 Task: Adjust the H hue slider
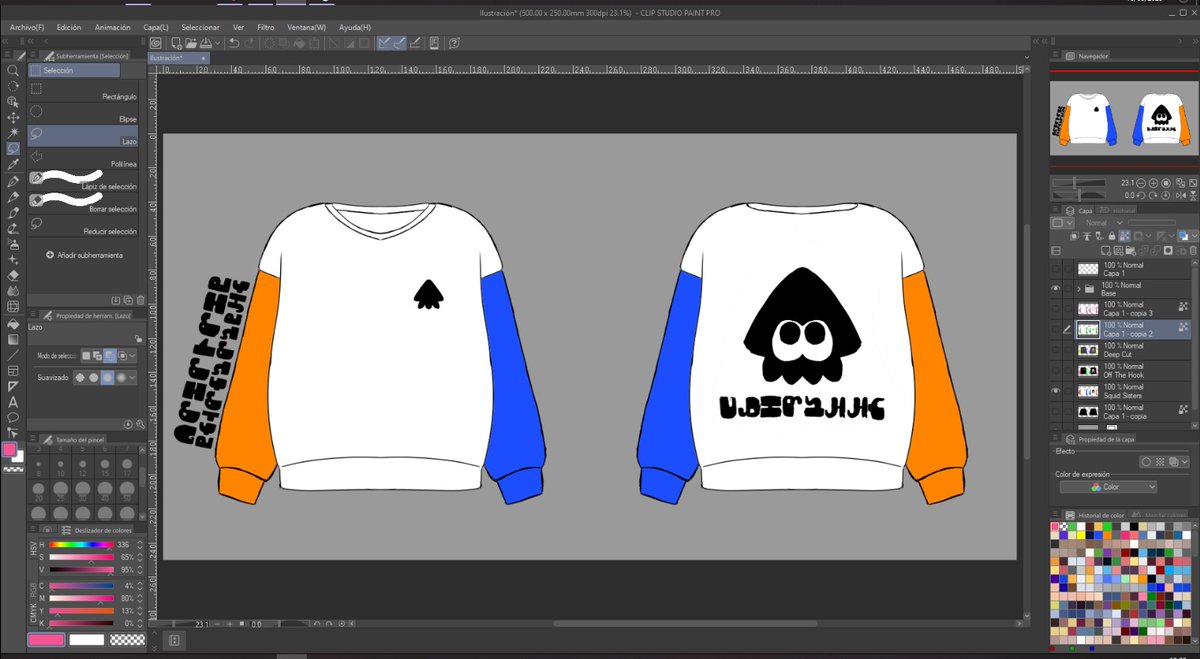tap(82, 544)
